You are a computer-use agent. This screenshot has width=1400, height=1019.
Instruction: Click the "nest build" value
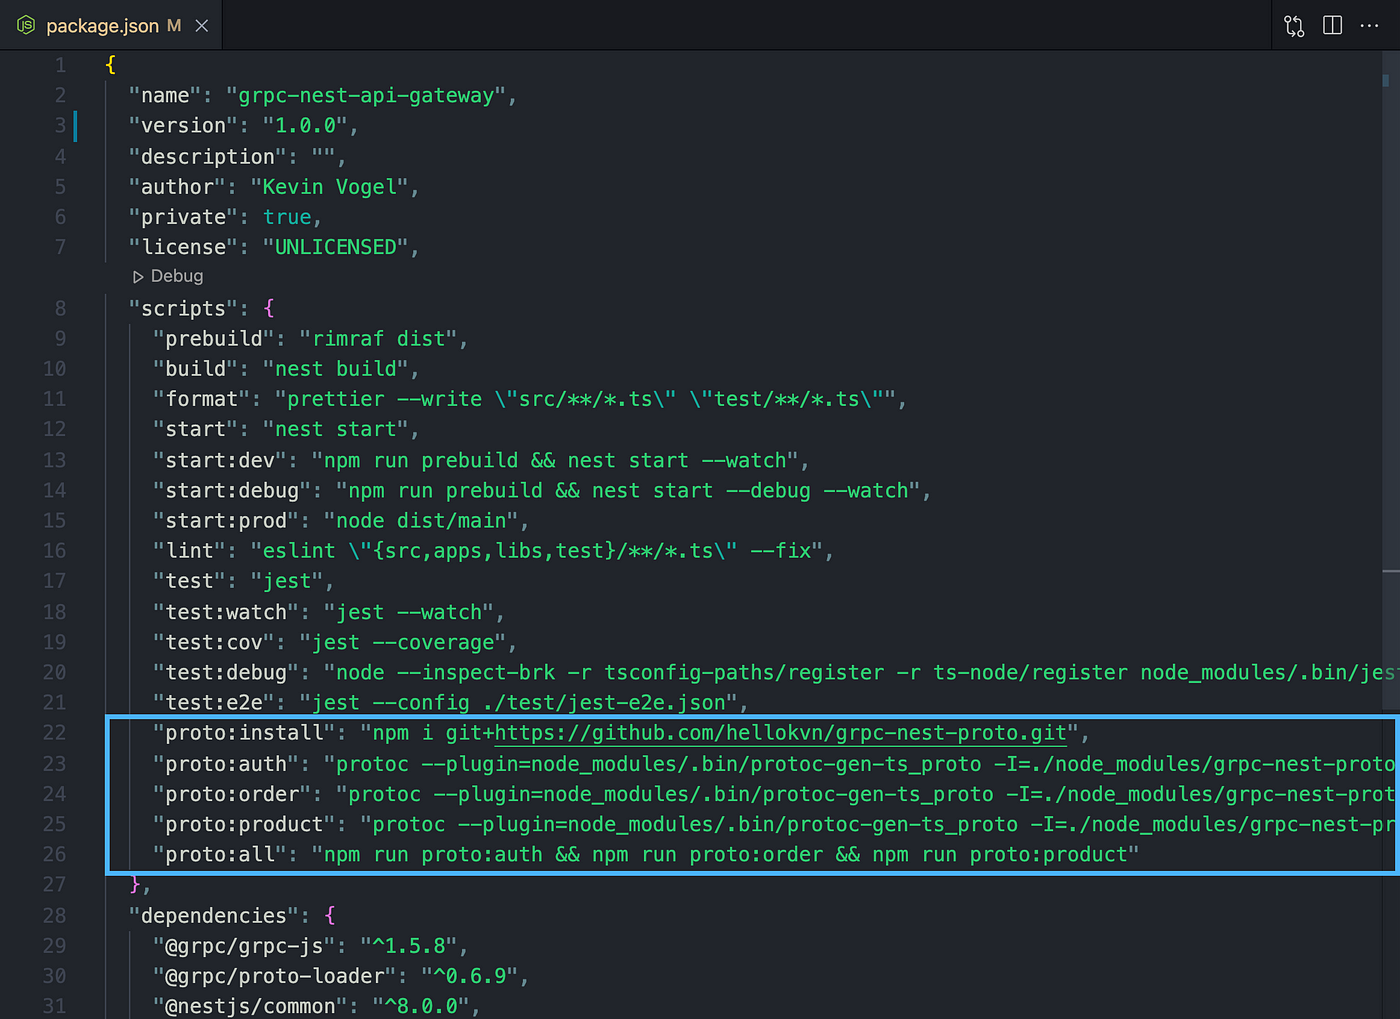point(336,368)
